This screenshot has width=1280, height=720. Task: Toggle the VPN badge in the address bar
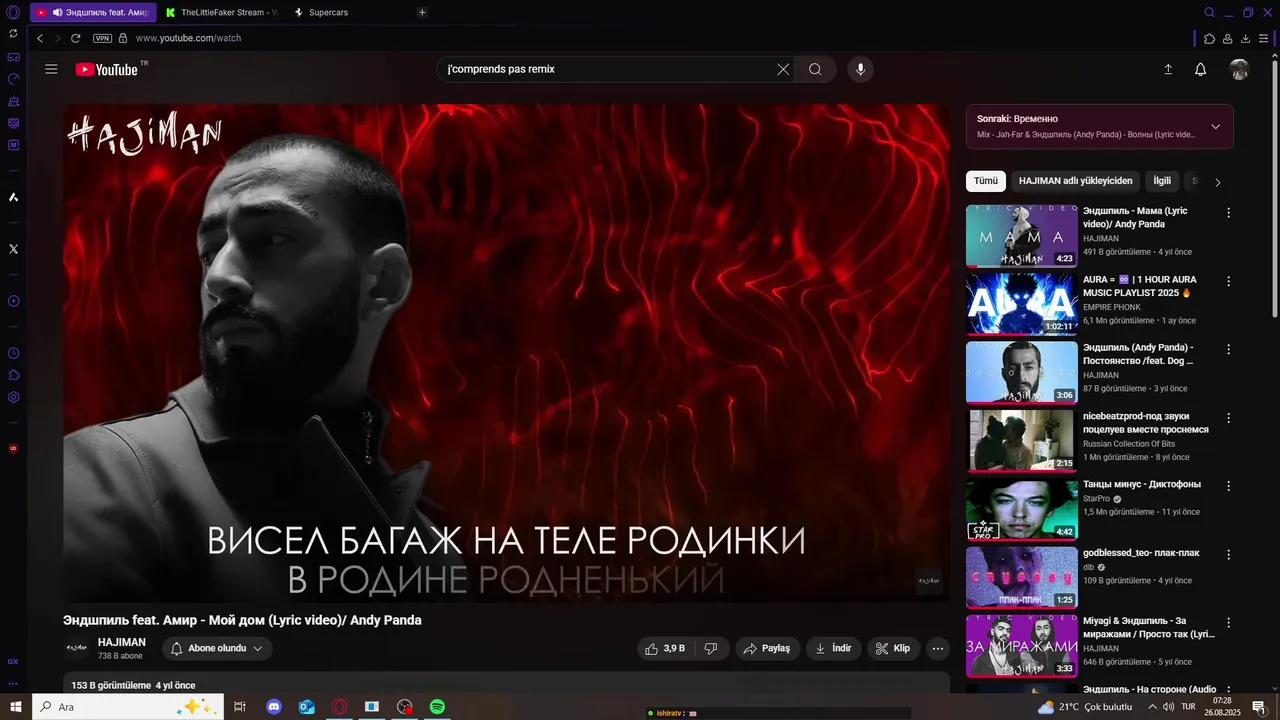click(102, 38)
